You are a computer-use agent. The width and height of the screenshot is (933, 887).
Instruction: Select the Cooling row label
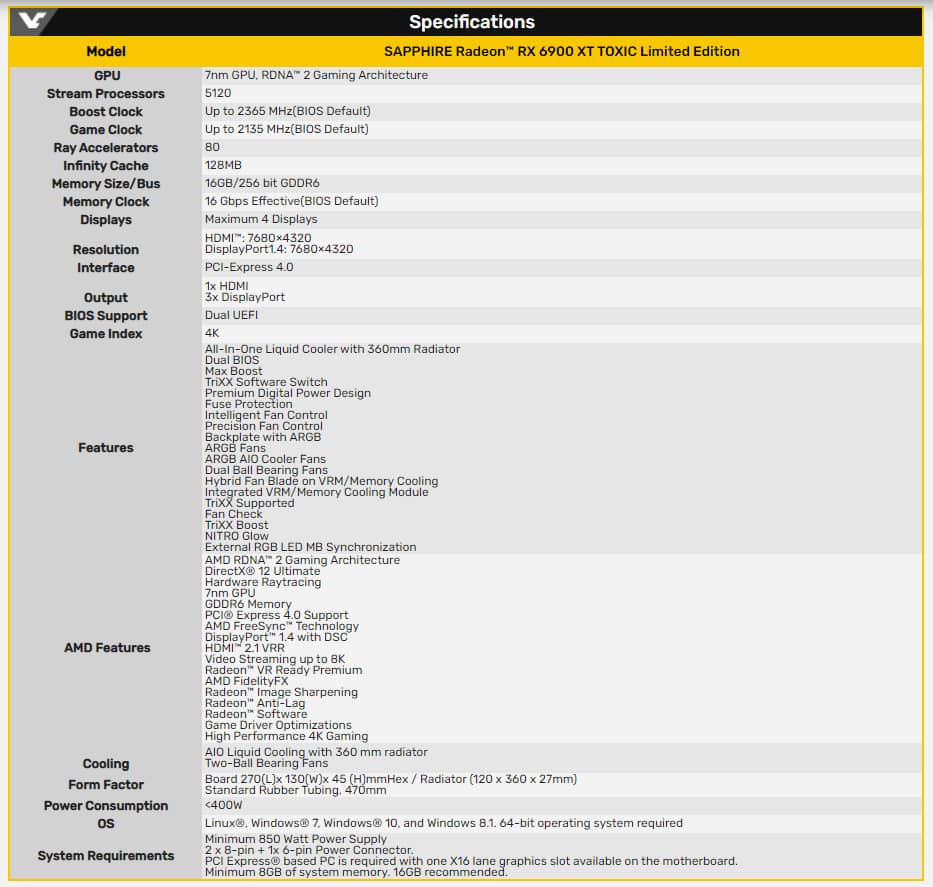106,764
